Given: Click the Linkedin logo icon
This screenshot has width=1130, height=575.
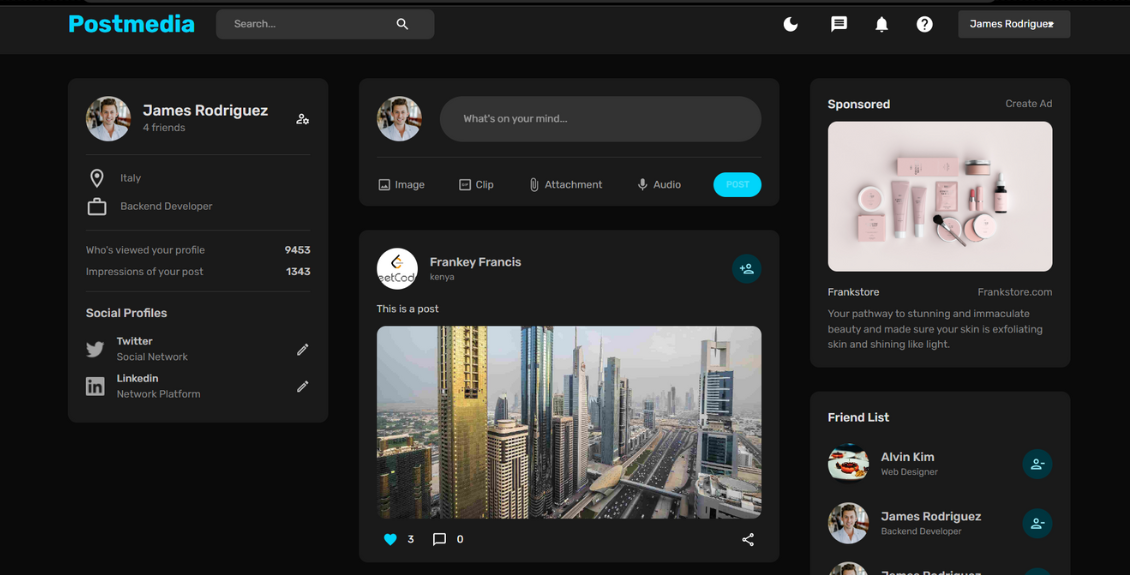Looking at the screenshot, I should (x=95, y=386).
